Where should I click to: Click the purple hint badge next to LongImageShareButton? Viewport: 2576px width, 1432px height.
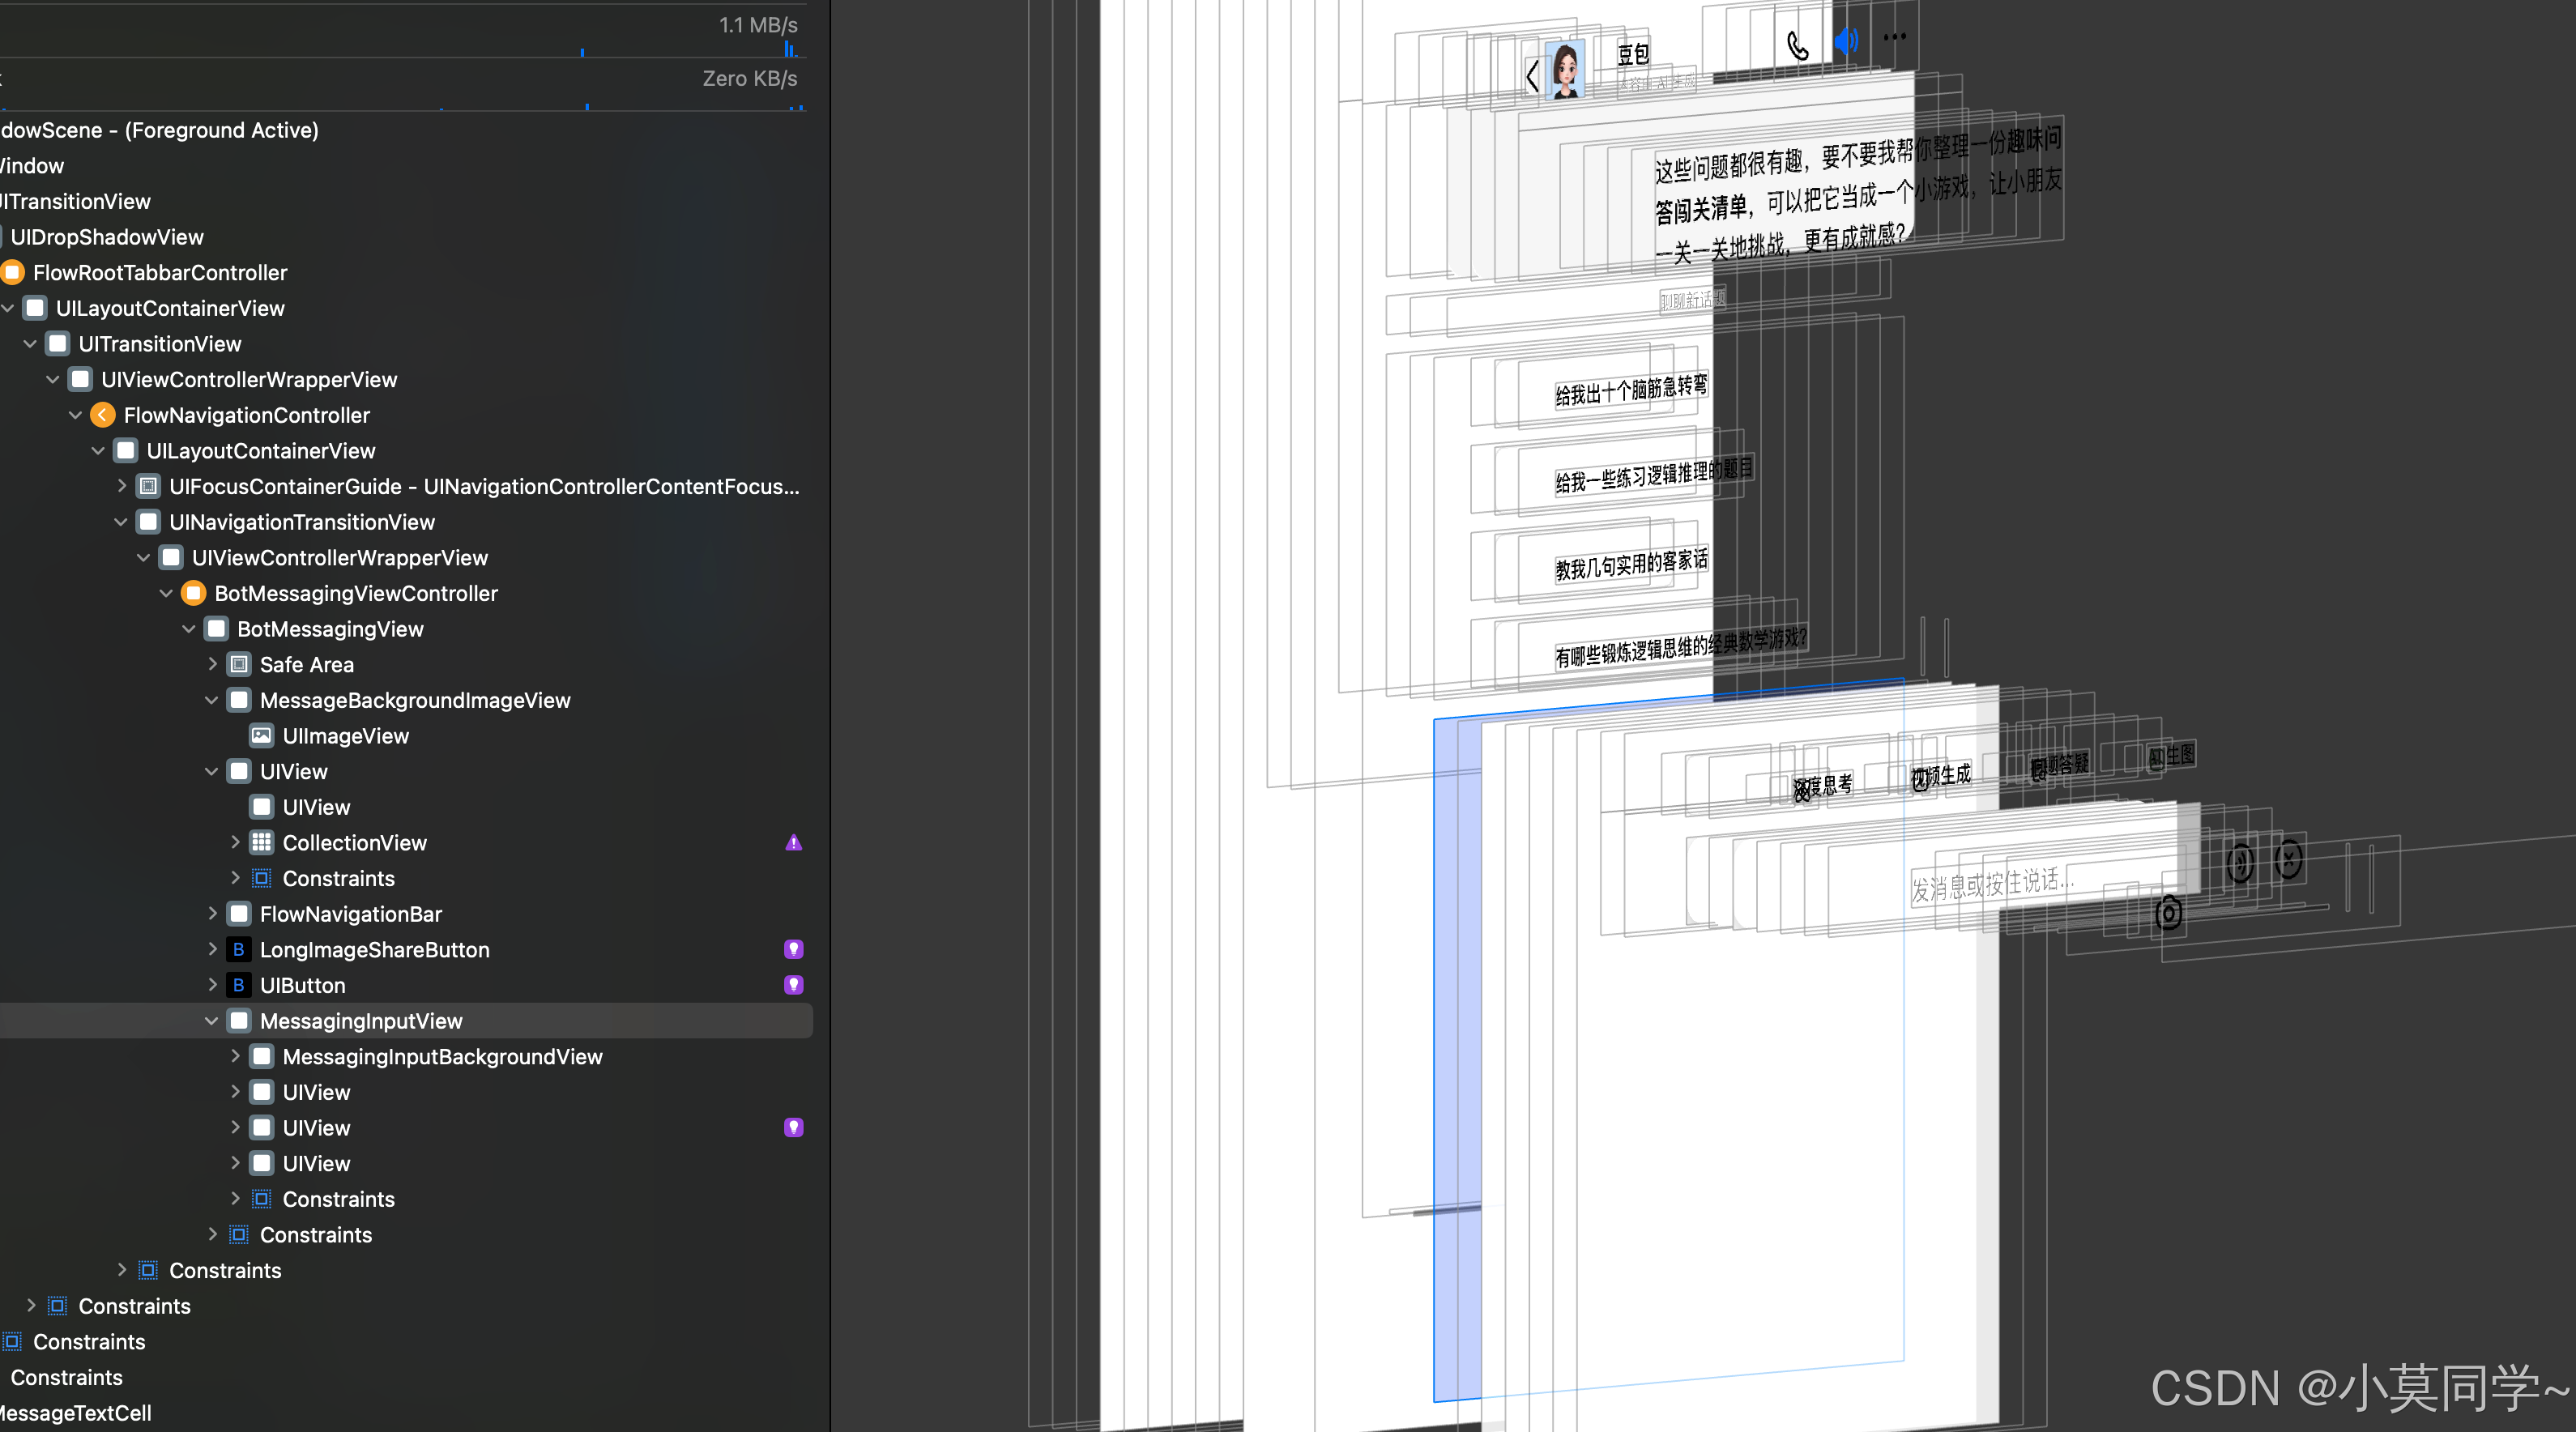point(793,949)
